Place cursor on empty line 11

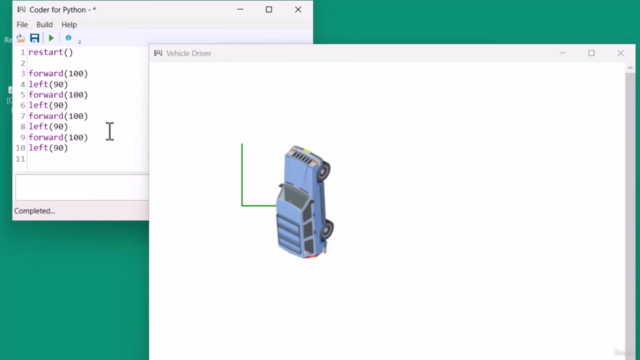(x=88, y=159)
